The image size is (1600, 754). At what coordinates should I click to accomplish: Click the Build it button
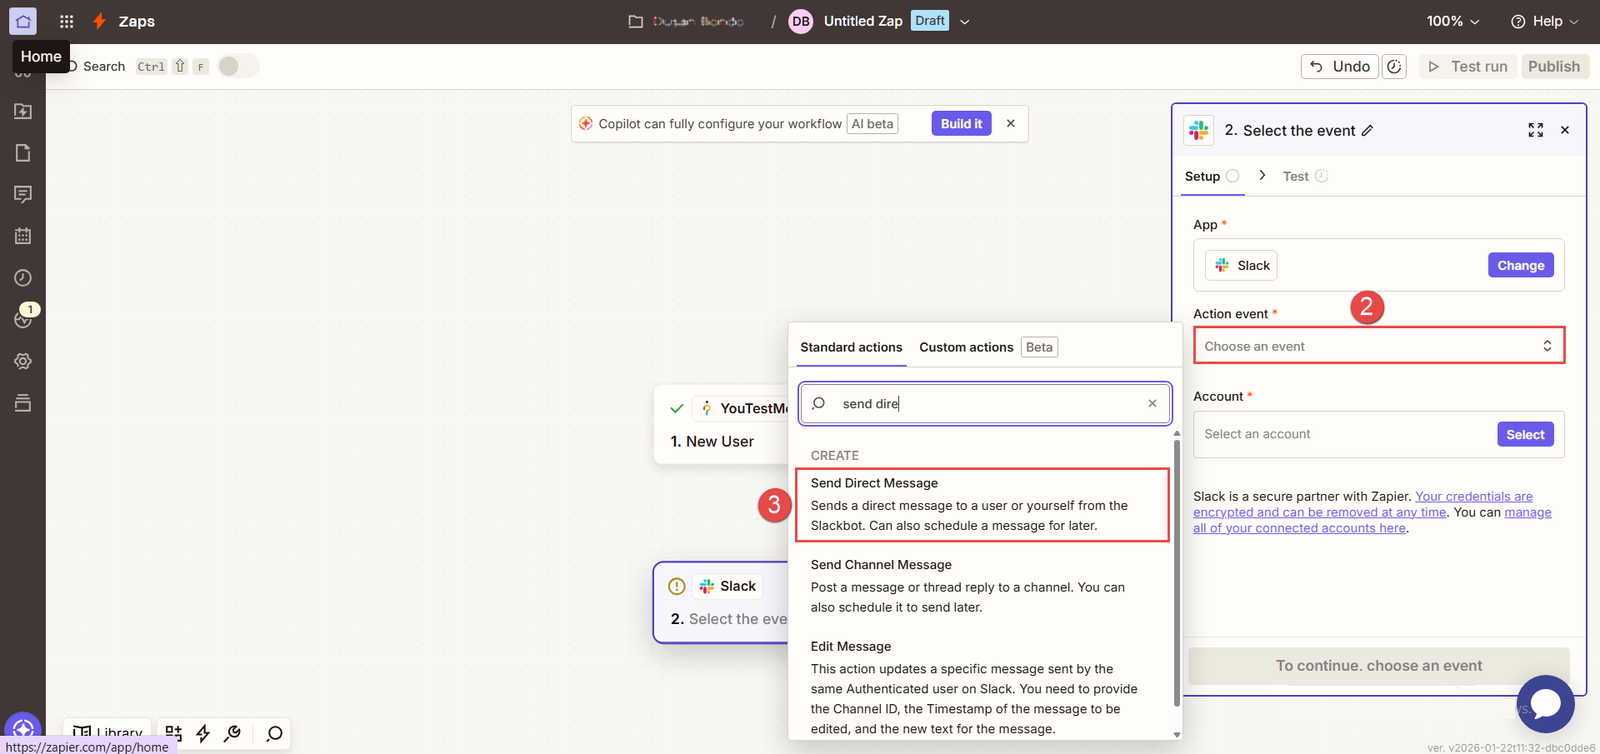pos(961,123)
